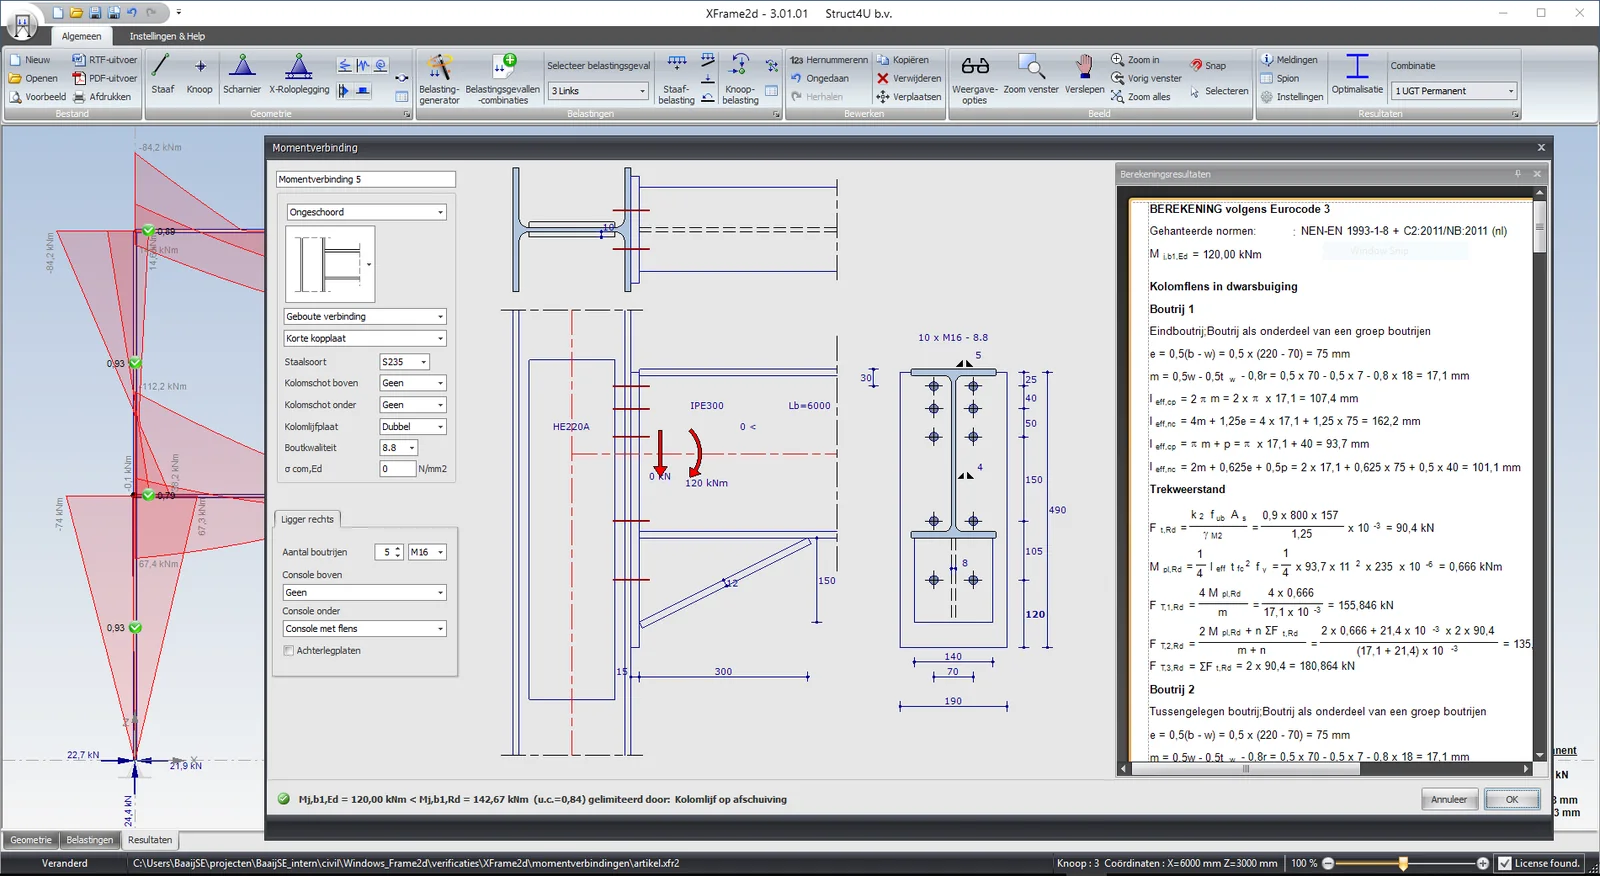Image resolution: width=1600 pixels, height=876 pixels.
Task: Export with PDF-uitvoer
Action: coord(105,78)
